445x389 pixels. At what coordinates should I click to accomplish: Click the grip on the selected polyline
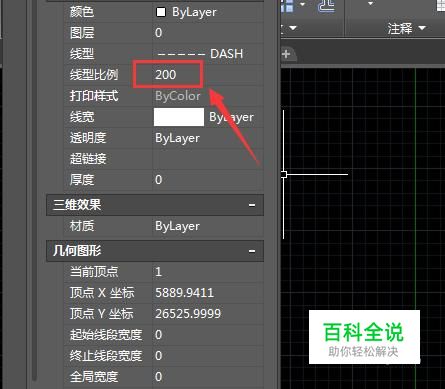click(284, 174)
